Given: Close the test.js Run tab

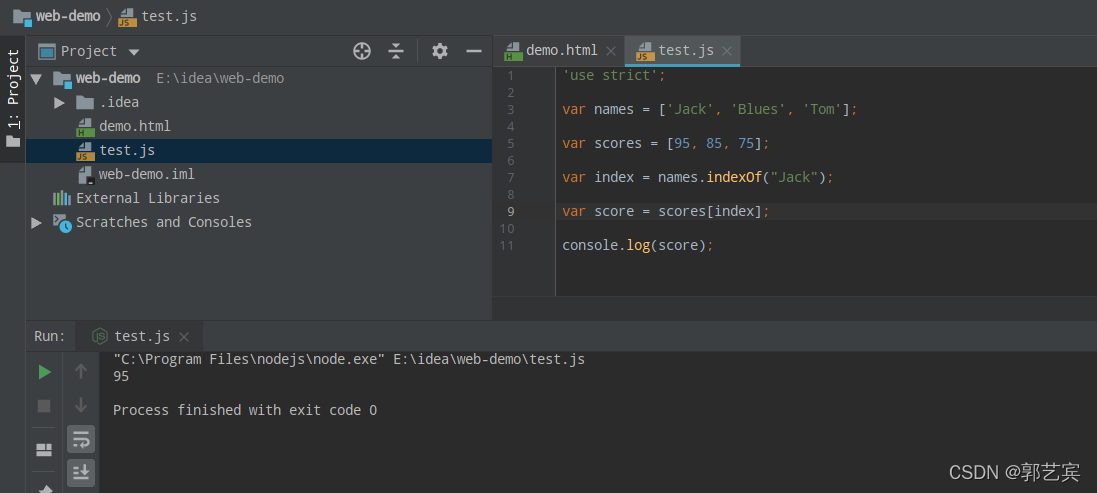Looking at the screenshot, I should pos(184,337).
